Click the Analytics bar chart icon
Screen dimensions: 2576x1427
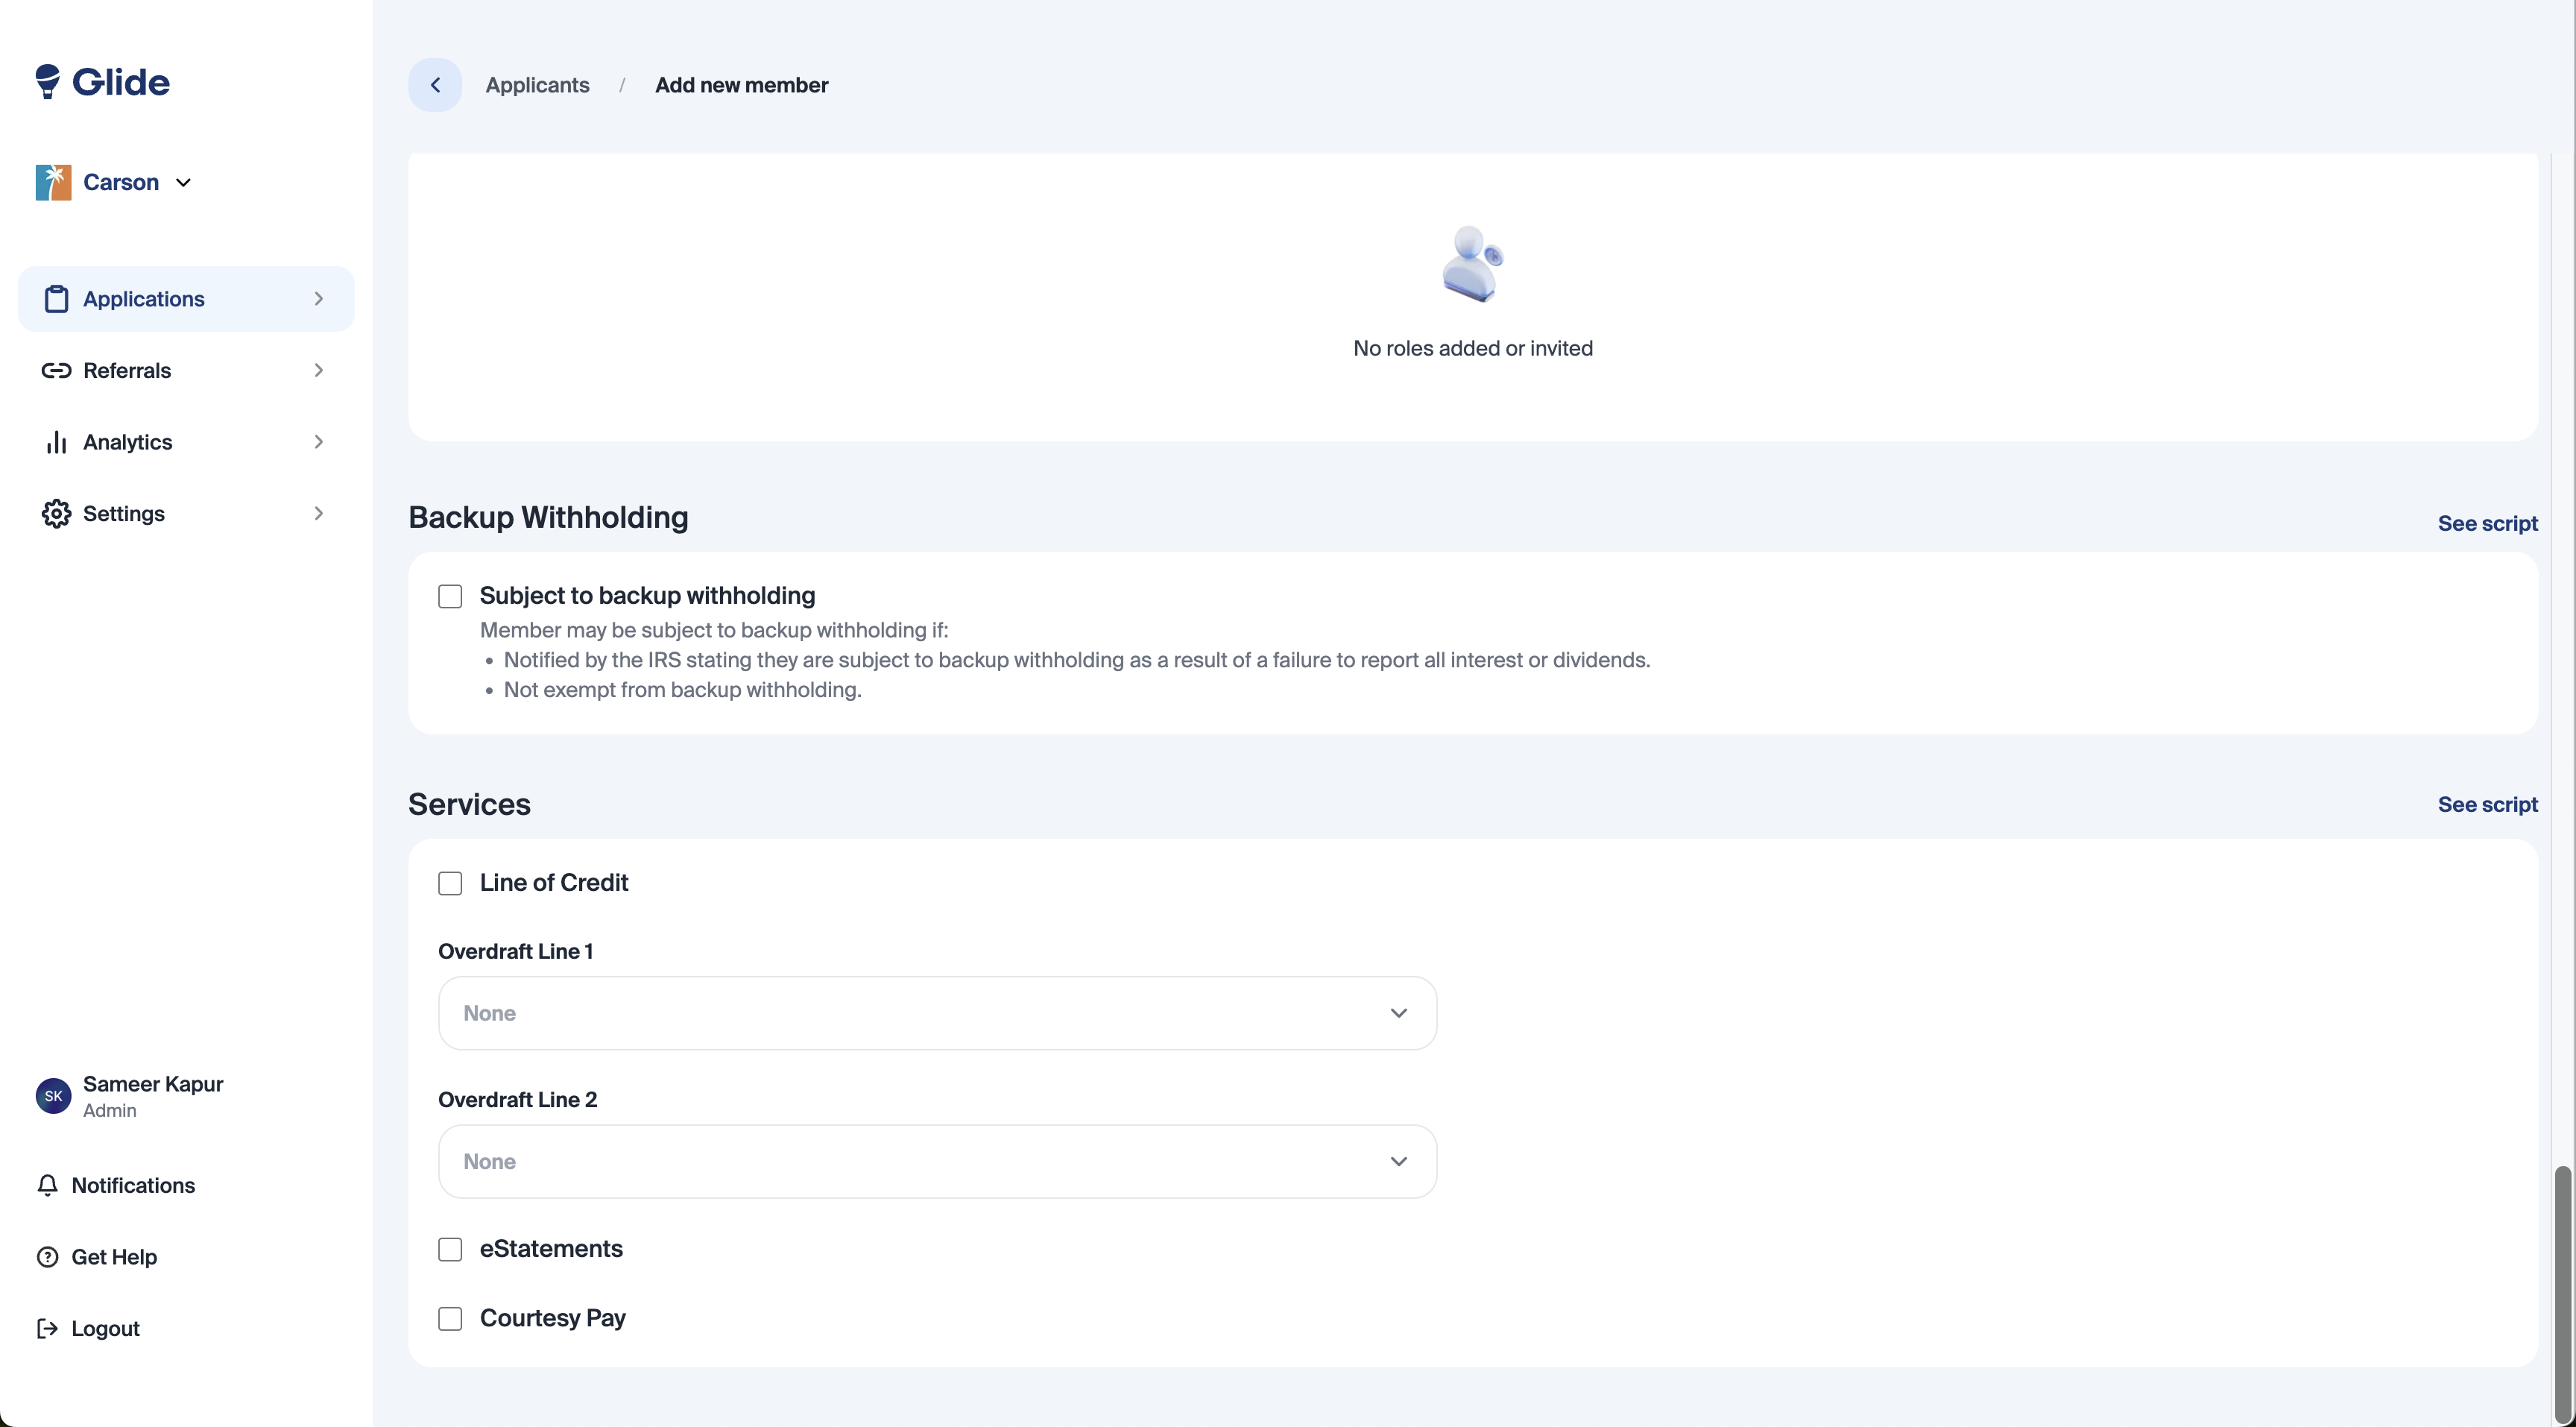[56, 442]
